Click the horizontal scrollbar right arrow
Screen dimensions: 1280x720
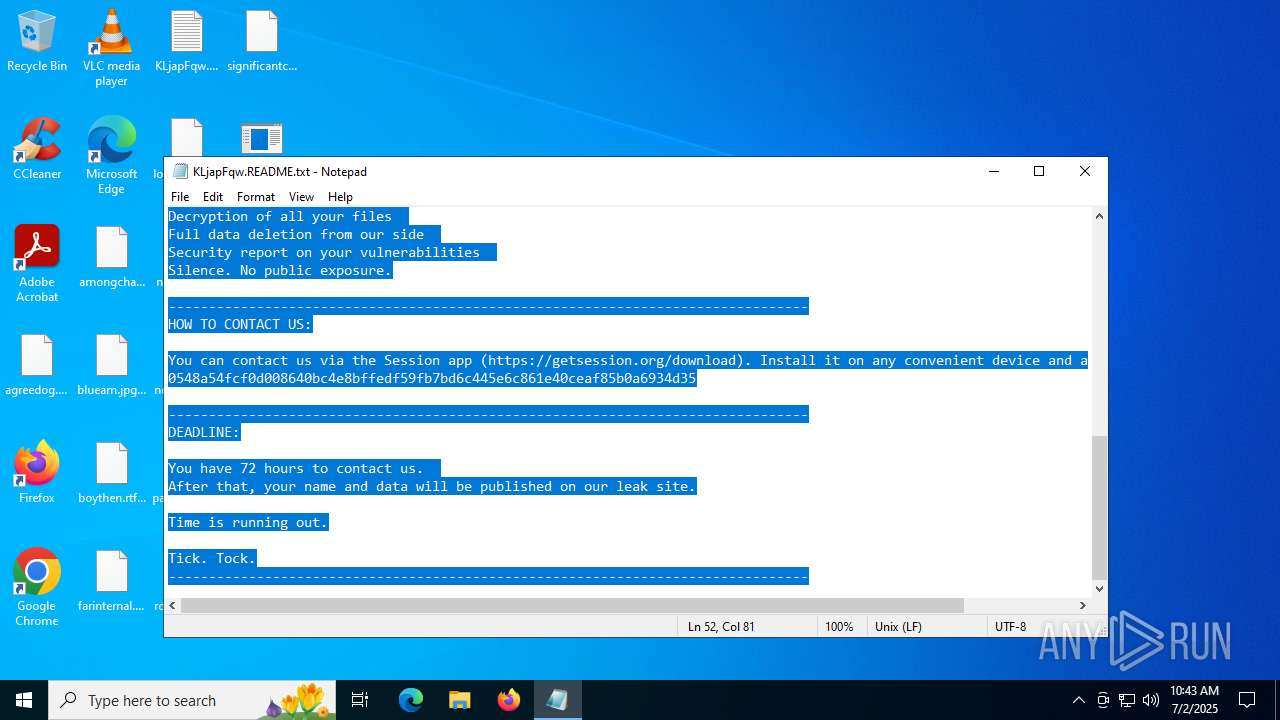tap(1082, 605)
